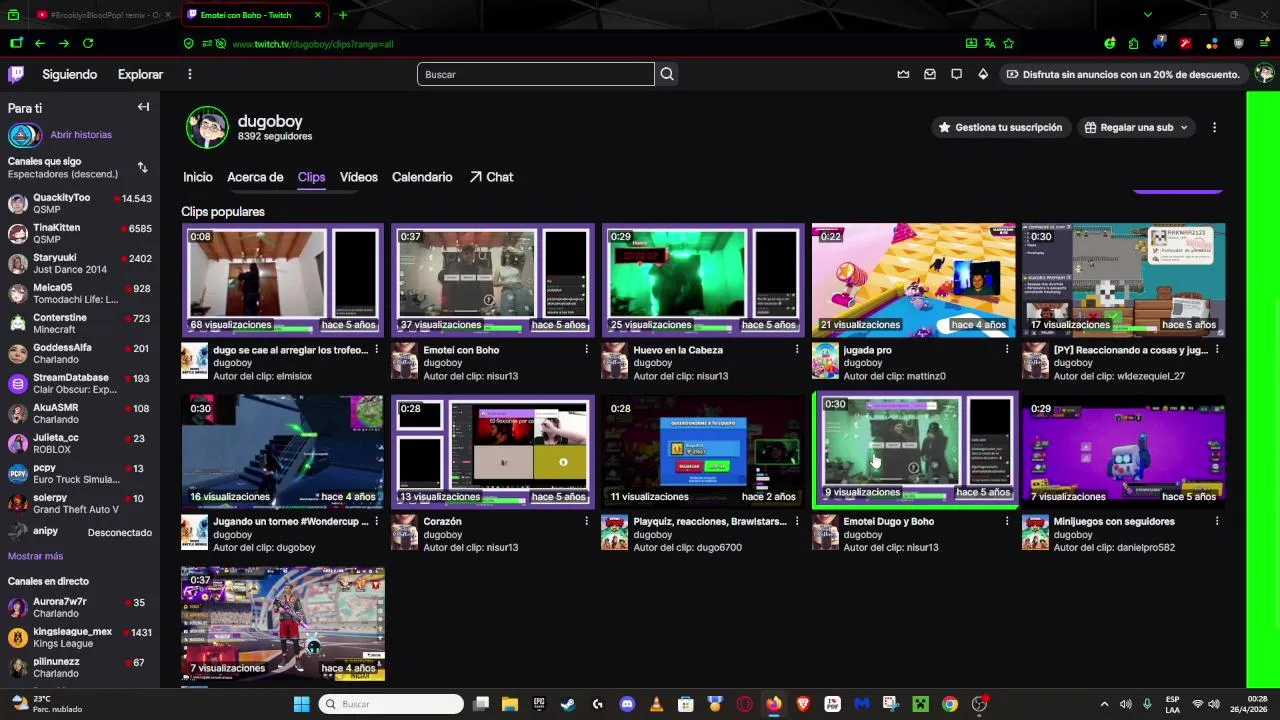Switch to the Acerca de tab
The image size is (1280, 720).
[x=255, y=177]
